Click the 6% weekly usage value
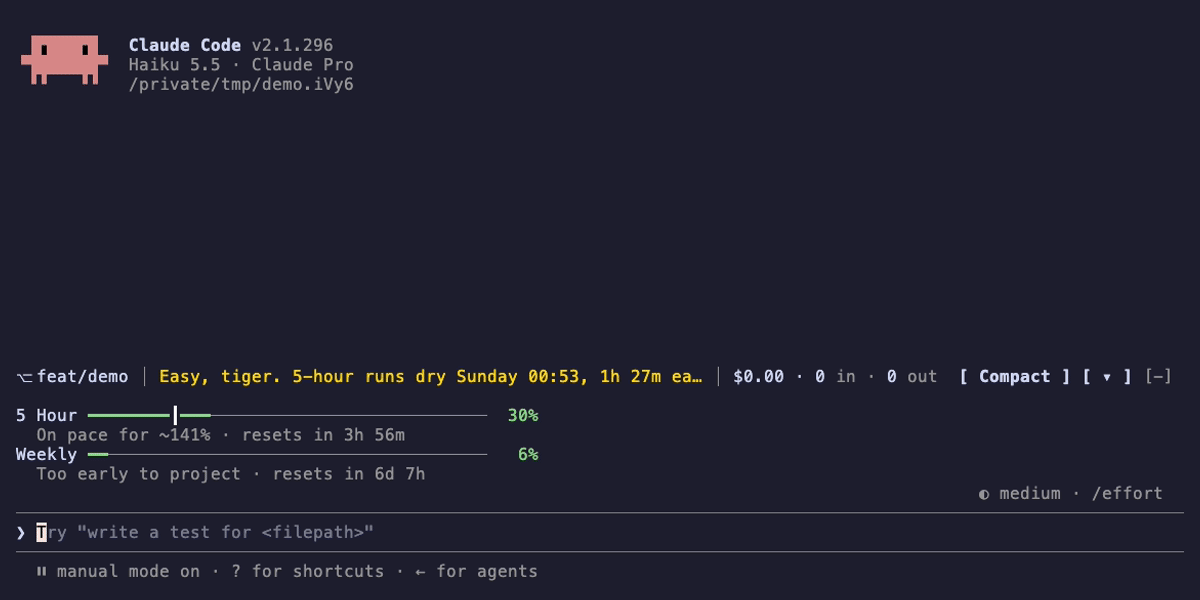1200x600 pixels. 528,454
